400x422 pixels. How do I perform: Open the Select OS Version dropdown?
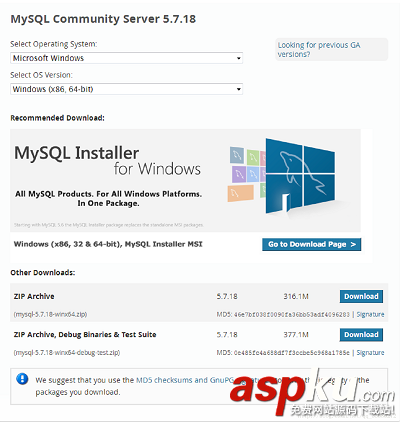click(x=126, y=89)
